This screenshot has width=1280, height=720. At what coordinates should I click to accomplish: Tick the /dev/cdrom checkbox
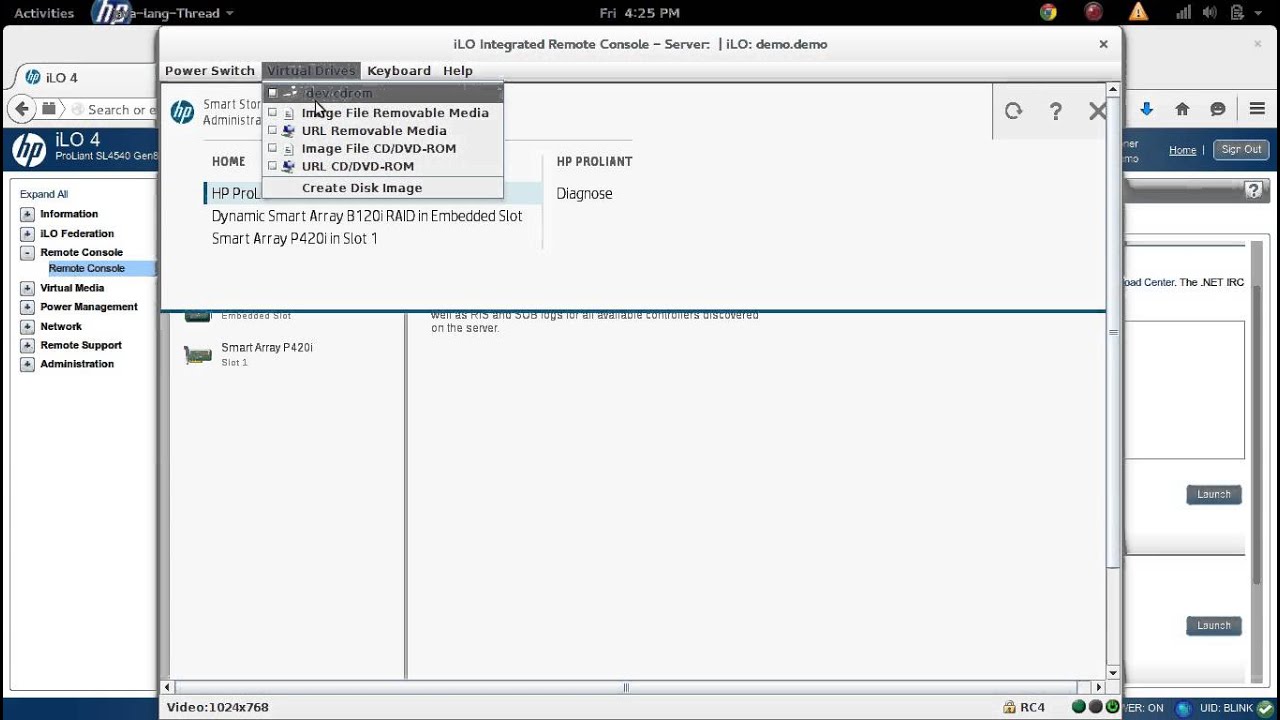pos(272,93)
